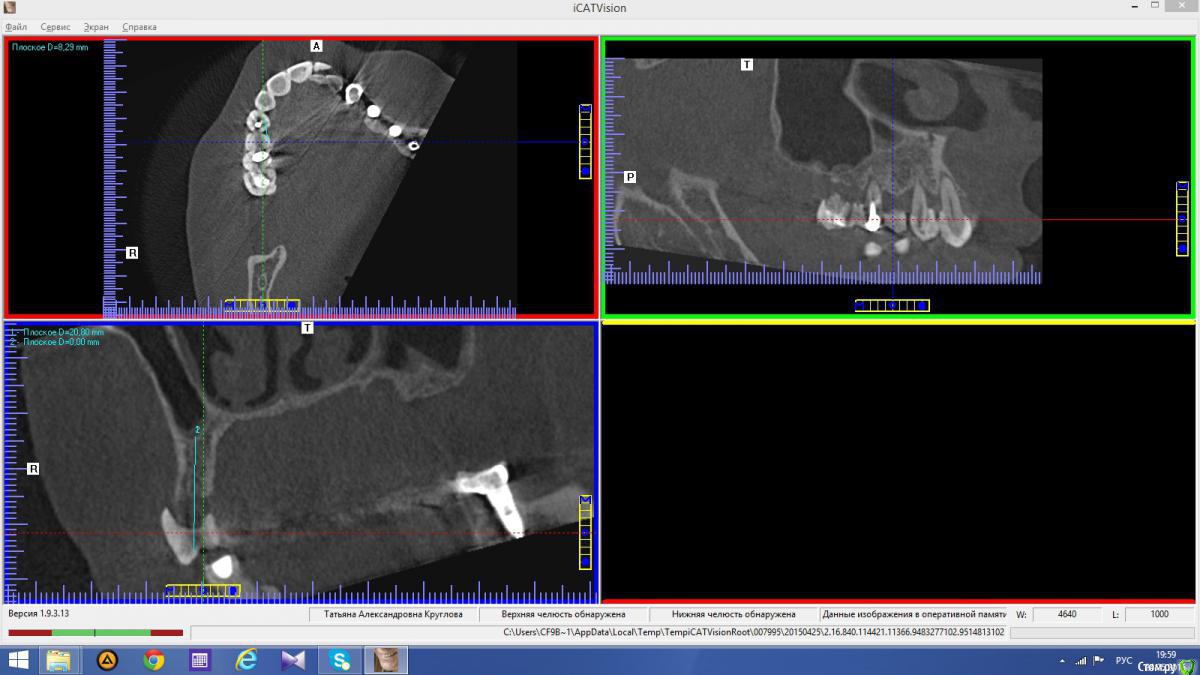
Task: Click the window width W value field
Action: click(1067, 614)
